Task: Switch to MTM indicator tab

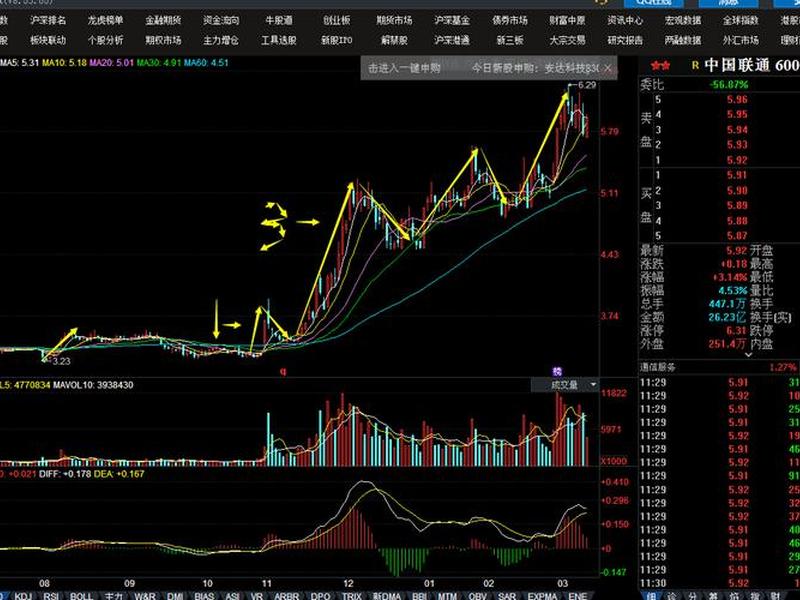Action: pyautogui.click(x=448, y=595)
